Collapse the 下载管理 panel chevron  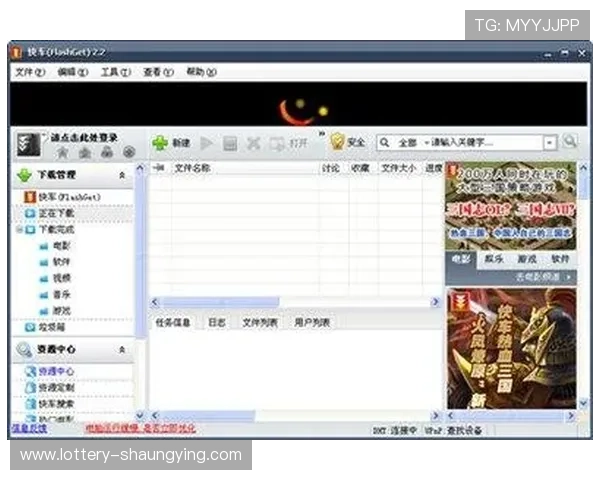point(122,175)
